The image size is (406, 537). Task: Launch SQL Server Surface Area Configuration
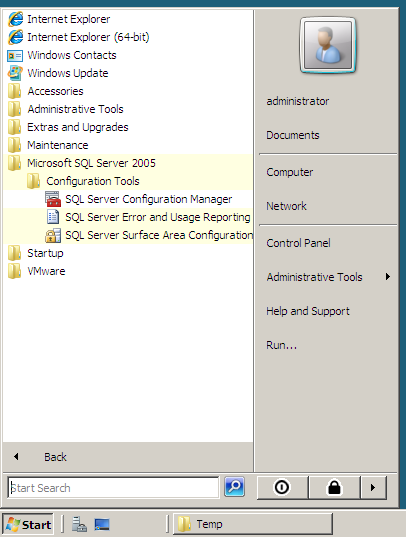[x=128, y=235]
